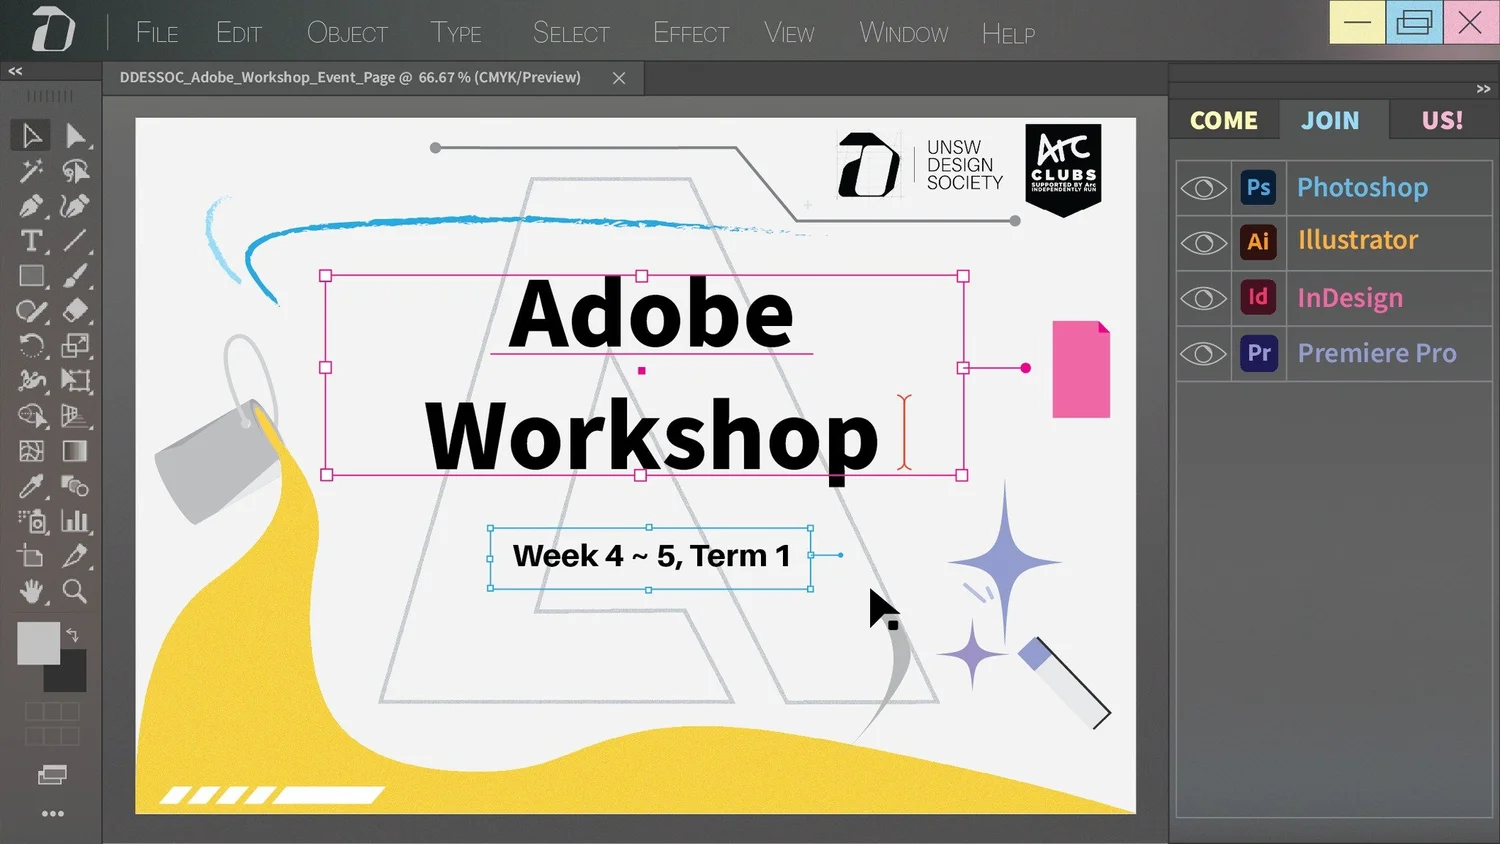Viewport: 1500px width, 844px height.
Task: Open the Effect menu
Action: (x=691, y=33)
